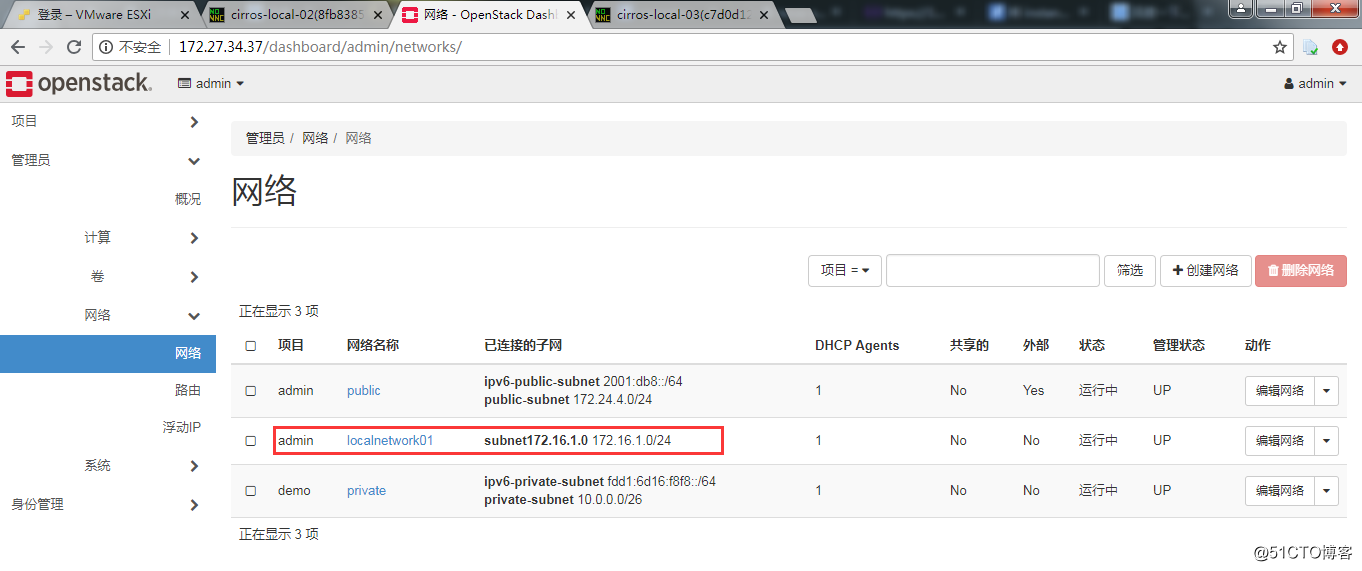
Task: Click the 网络名称 column header
Action: tap(373, 346)
